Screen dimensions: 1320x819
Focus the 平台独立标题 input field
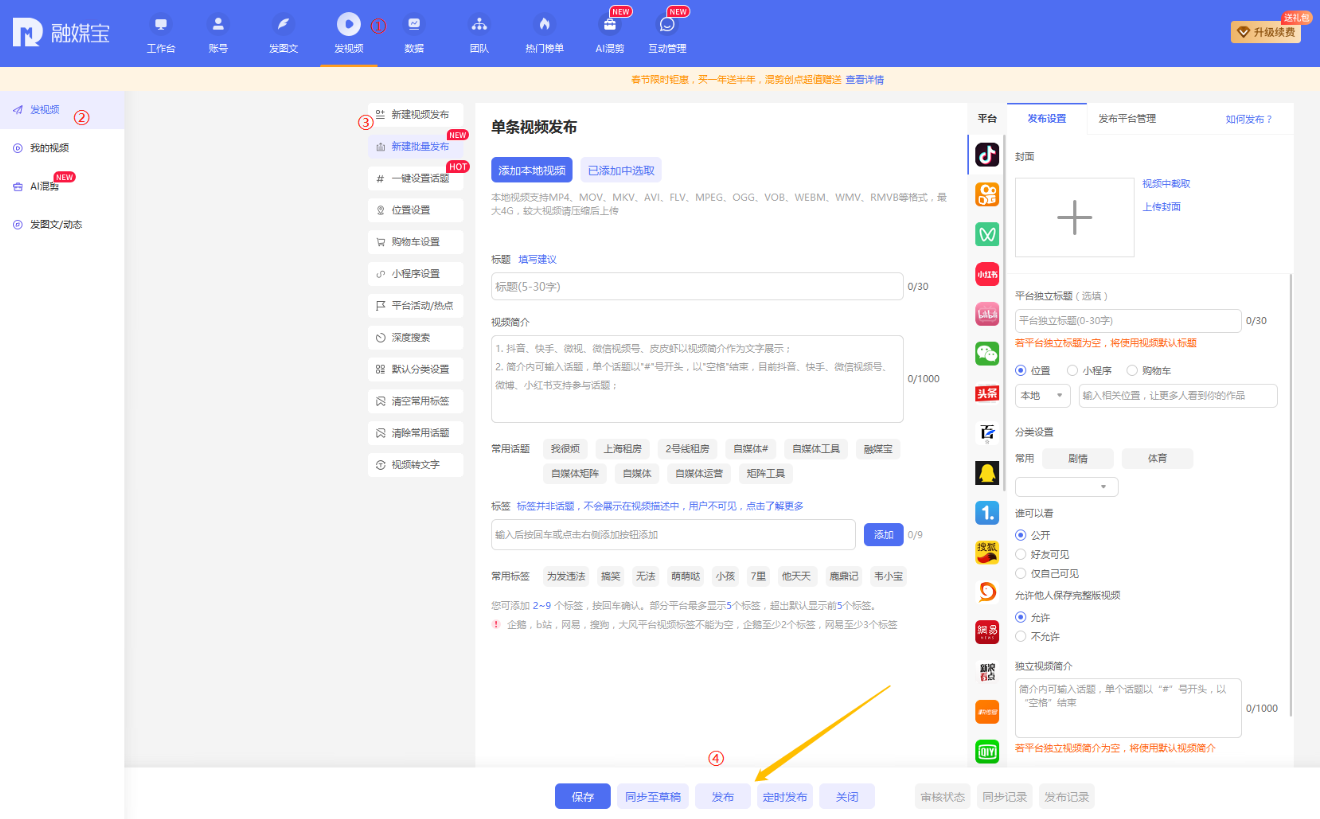pyautogui.click(x=1128, y=321)
